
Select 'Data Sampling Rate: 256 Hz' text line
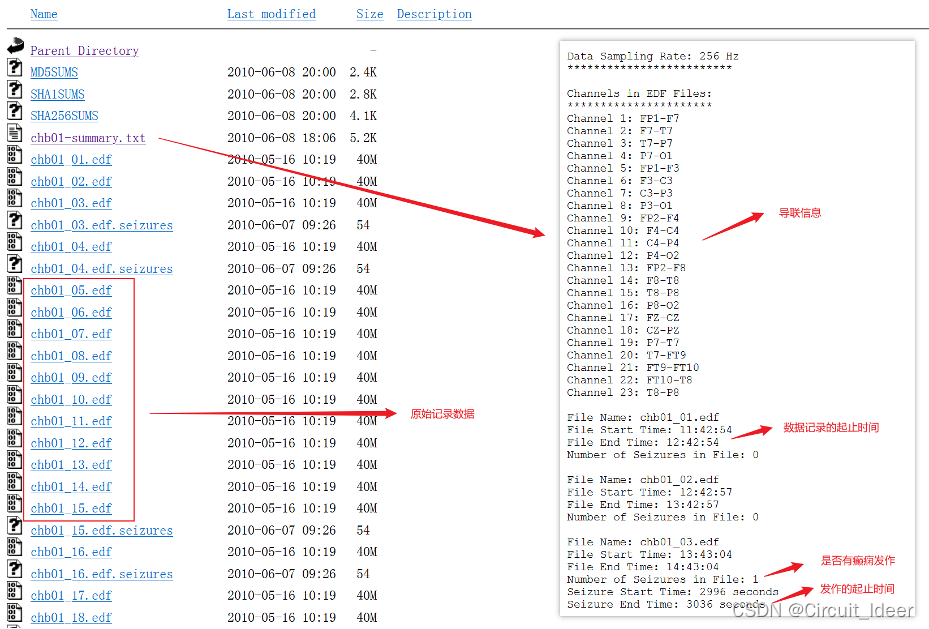click(653, 56)
